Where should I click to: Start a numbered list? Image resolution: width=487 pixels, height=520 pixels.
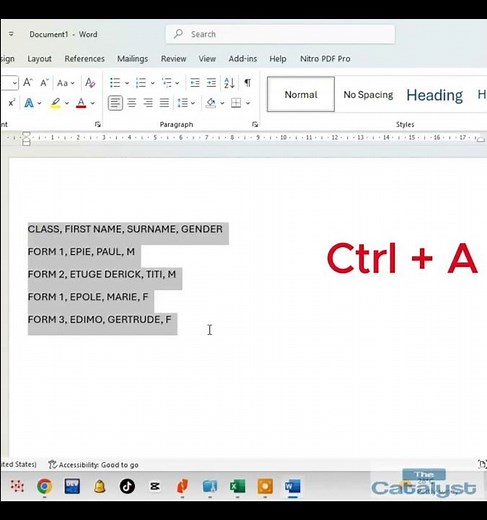tap(141, 83)
